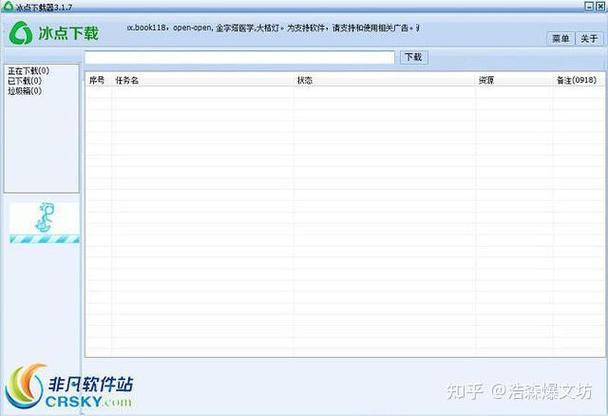Click the scrolling announcement text at top

point(273,28)
